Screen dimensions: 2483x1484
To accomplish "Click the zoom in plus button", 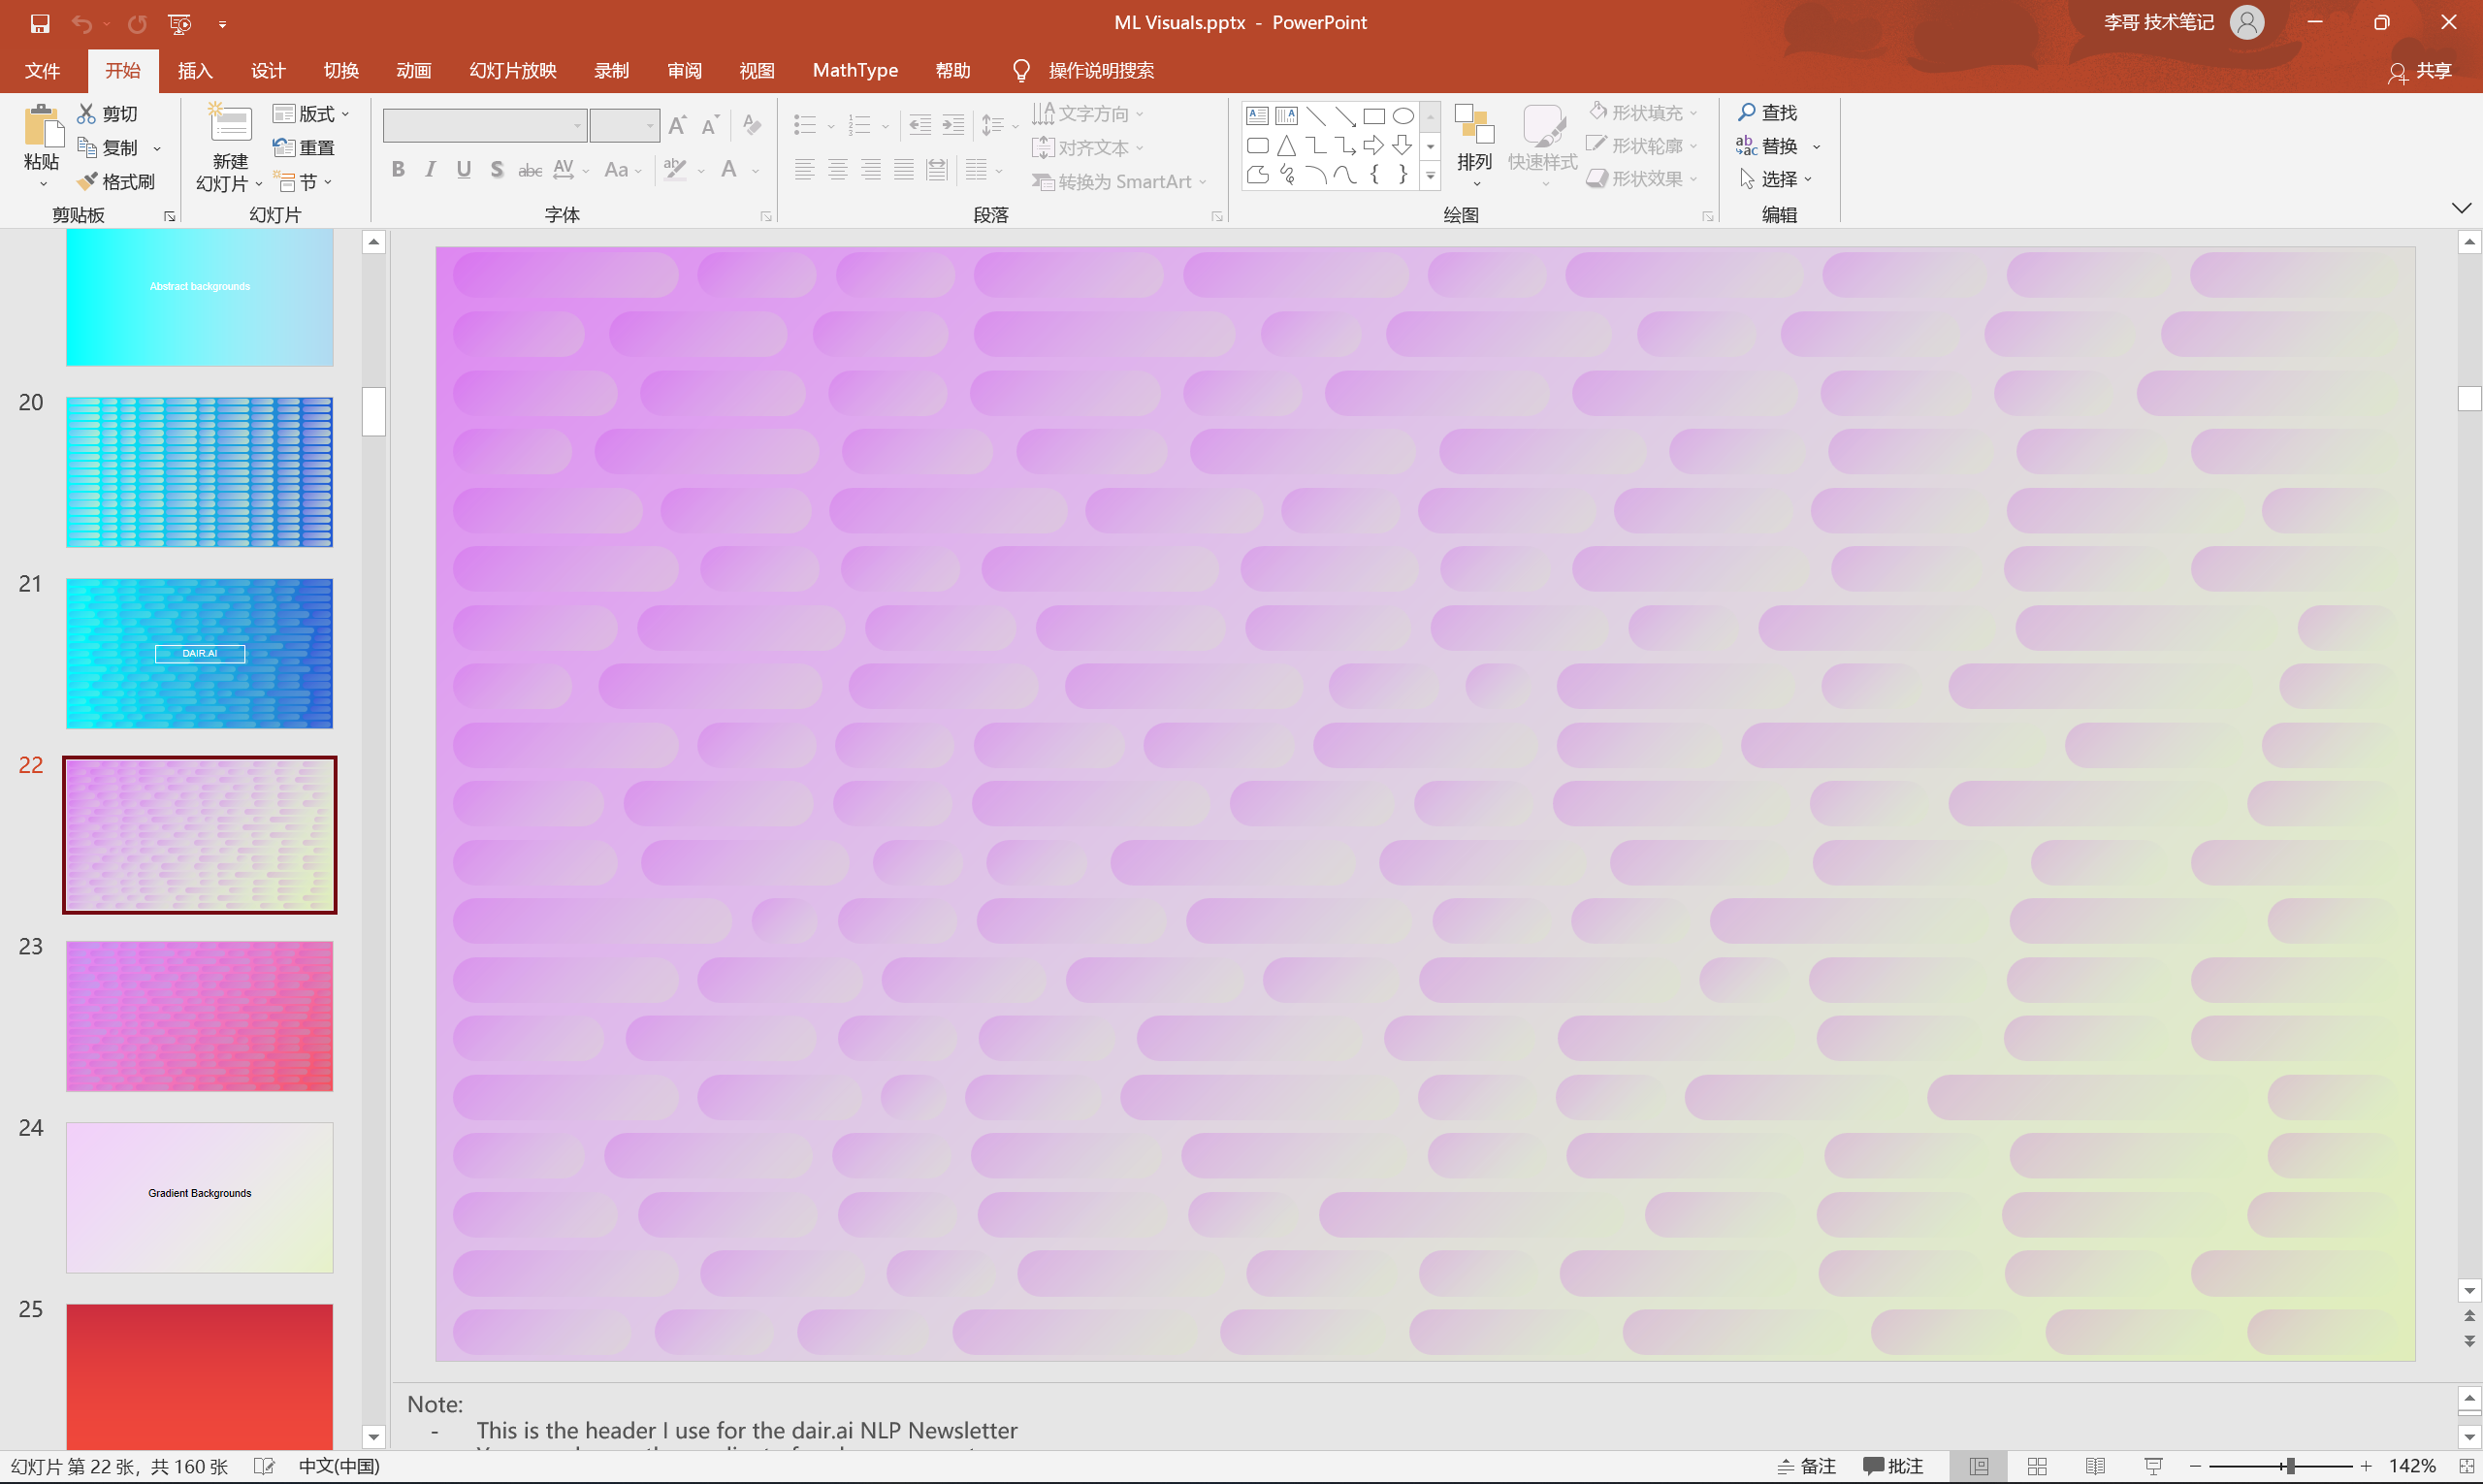I will [2366, 1466].
